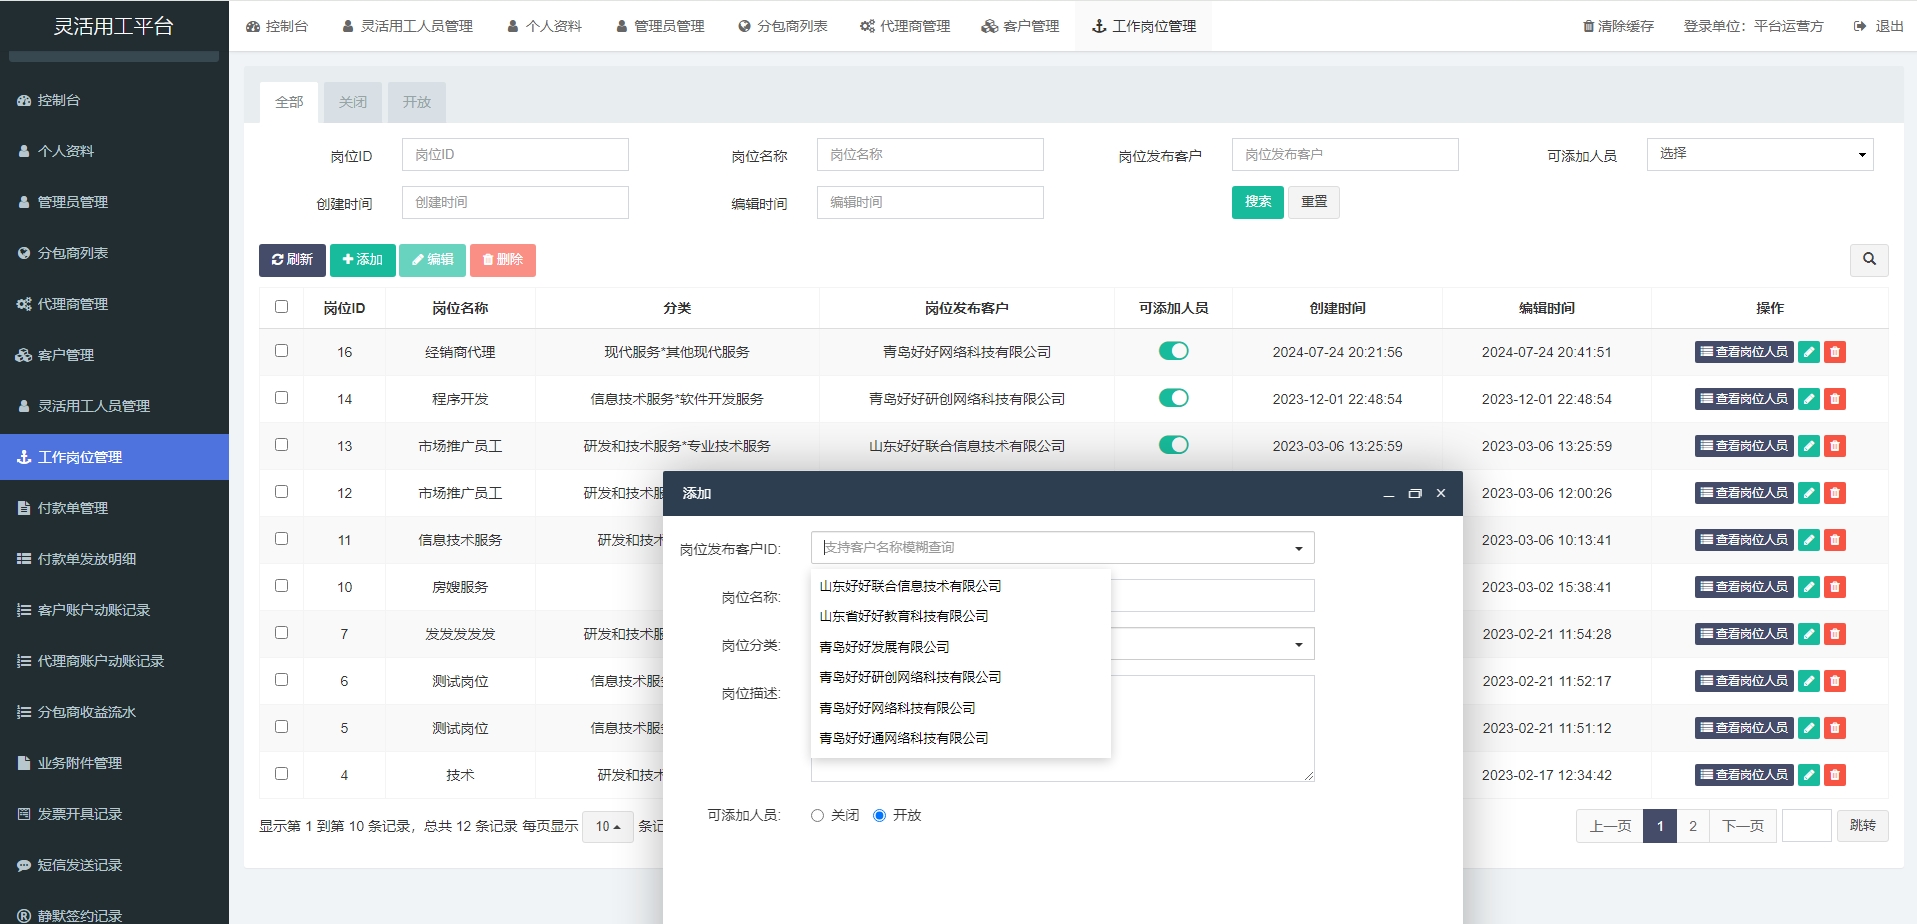Open the search magnifier above the table

click(1869, 260)
